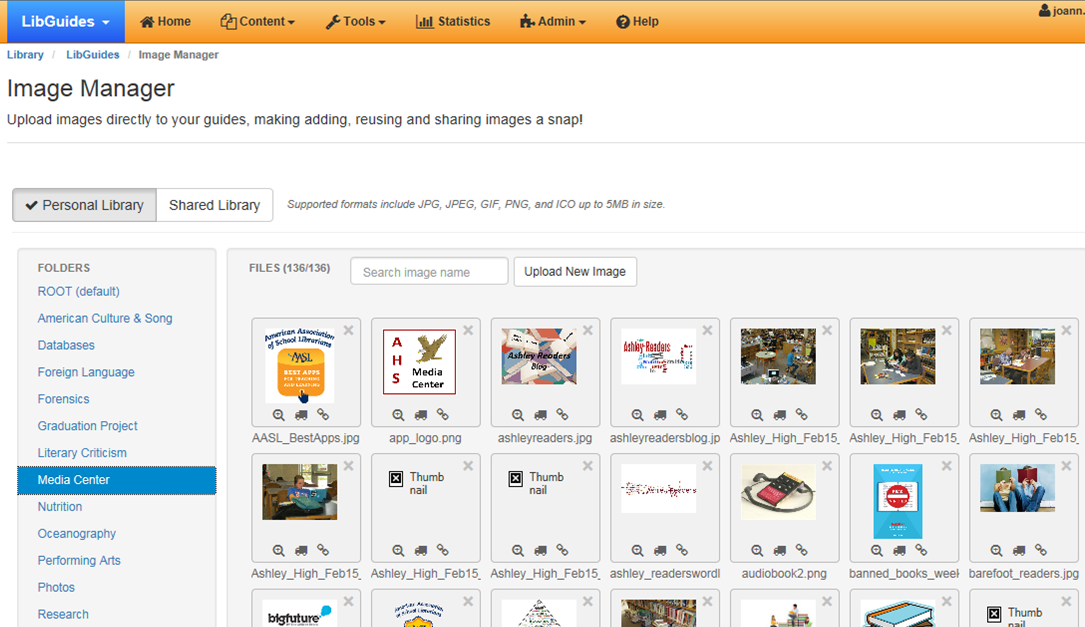Click the AASL Best Apps thumbnail image

(300, 365)
